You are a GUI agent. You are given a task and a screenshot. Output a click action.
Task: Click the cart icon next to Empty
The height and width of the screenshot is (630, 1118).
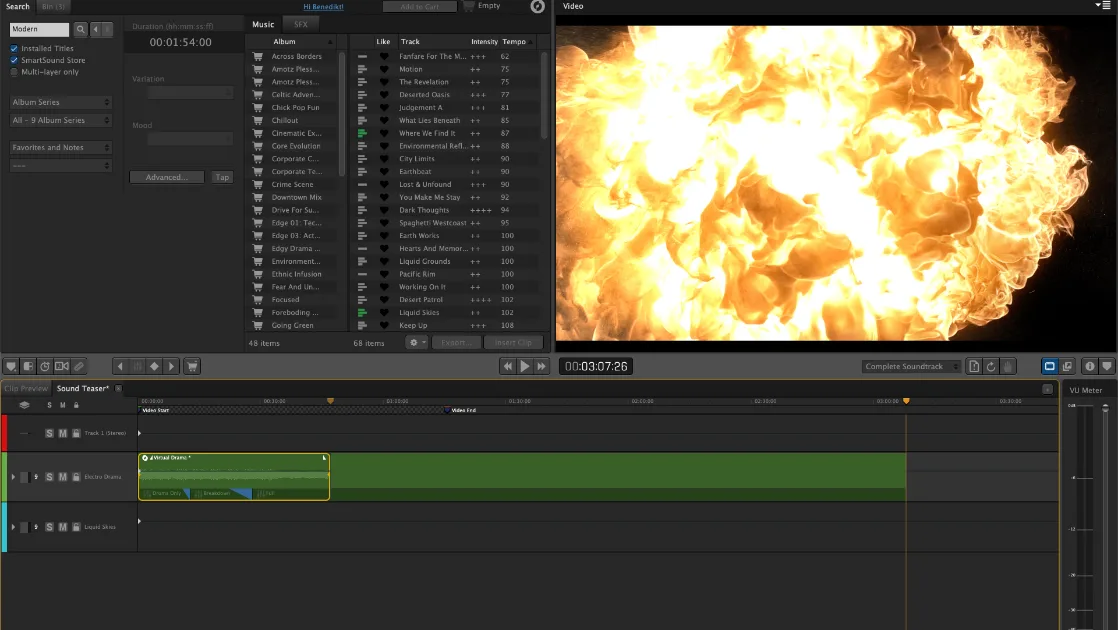pyautogui.click(x=468, y=6)
